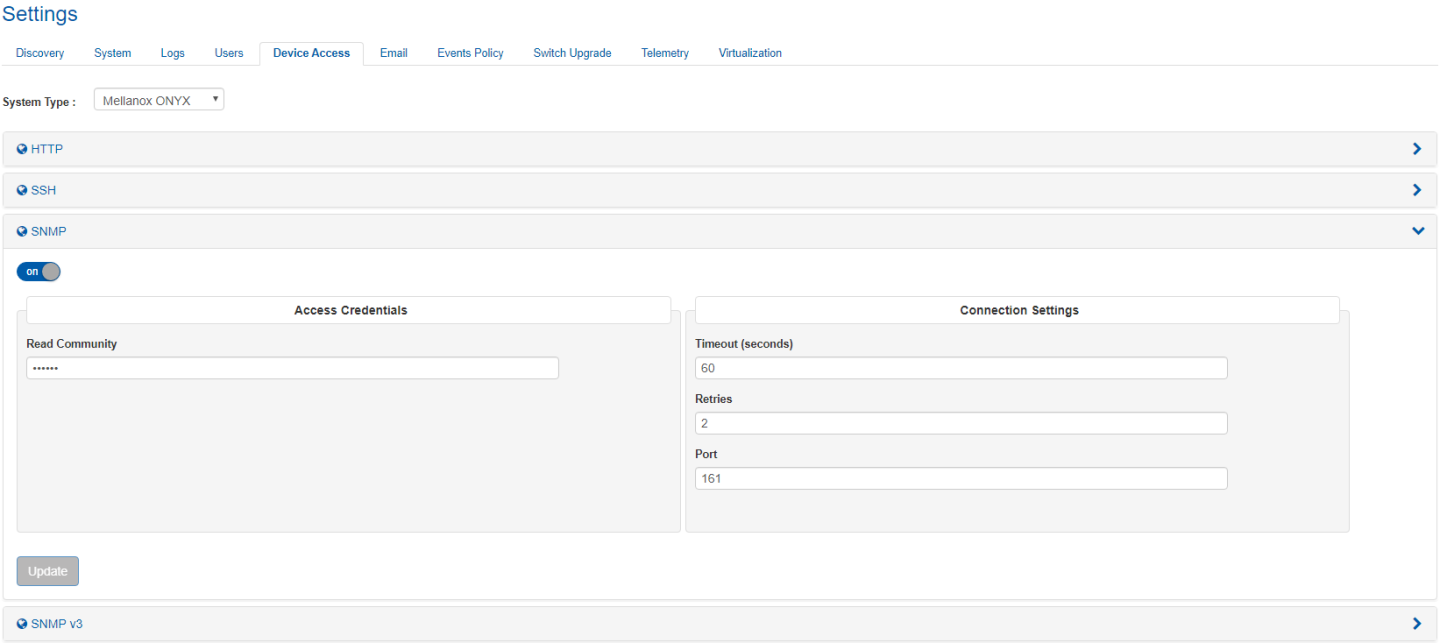The height and width of the screenshot is (643, 1440).
Task: Click the globe icon beside SNMP
Action: pyautogui.click(x=22, y=231)
